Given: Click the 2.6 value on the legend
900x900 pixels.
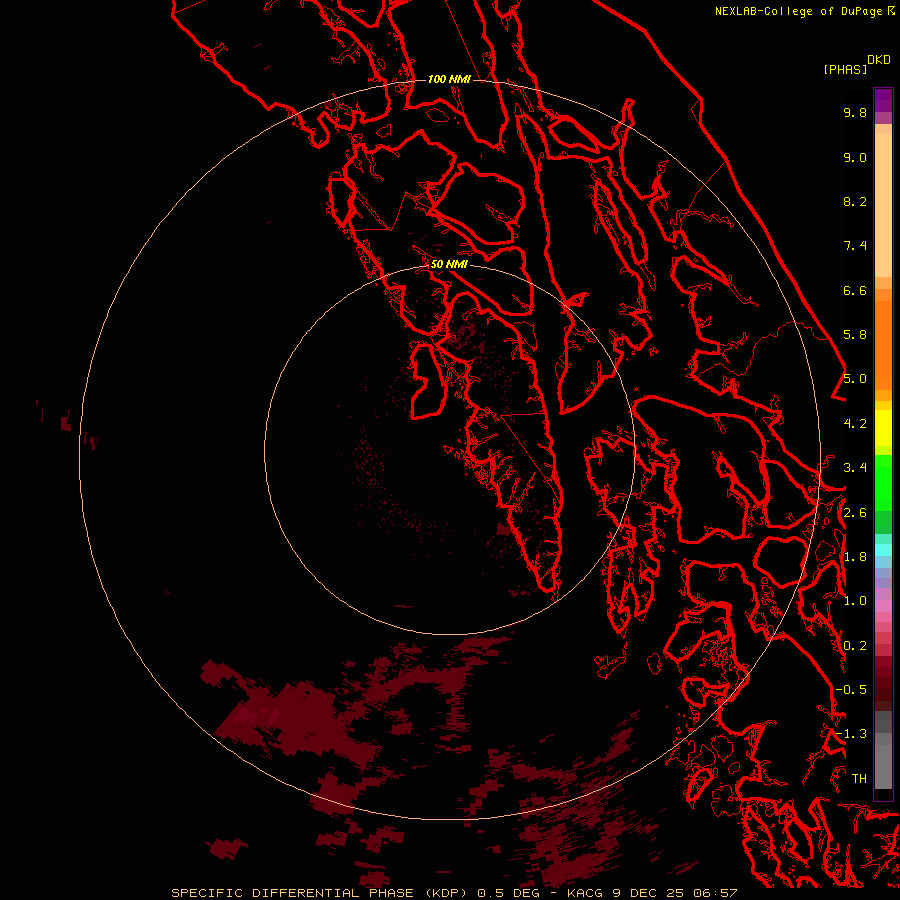Looking at the screenshot, I should (x=855, y=513).
